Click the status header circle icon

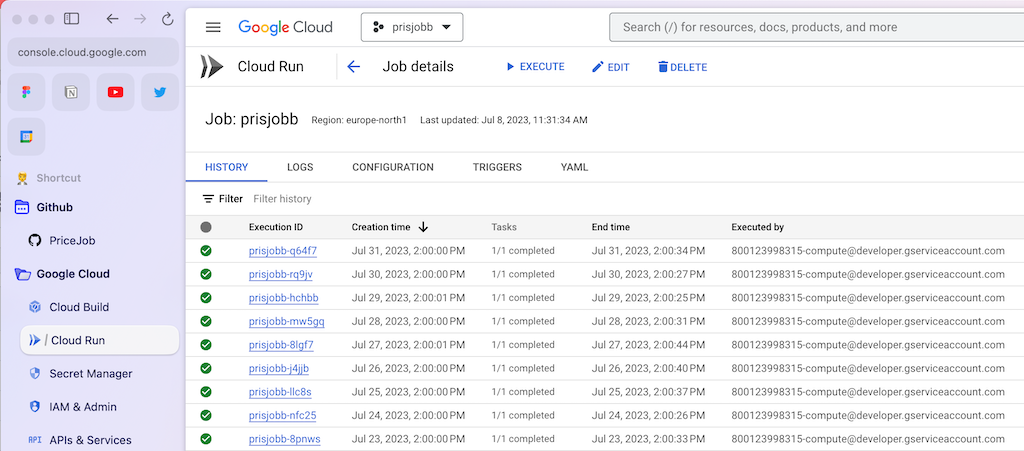(206, 227)
